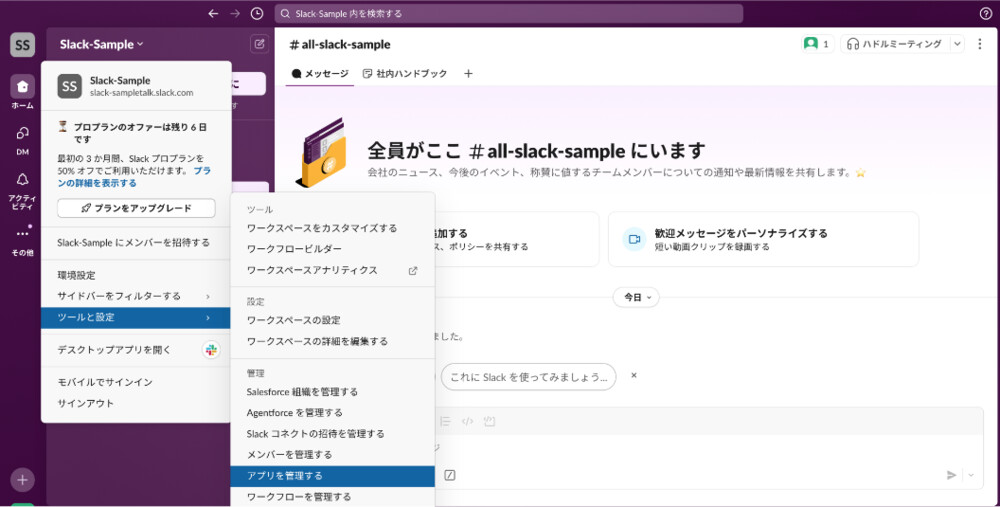
Task: Open channel options three-dot menu
Action: pyautogui.click(x=980, y=44)
